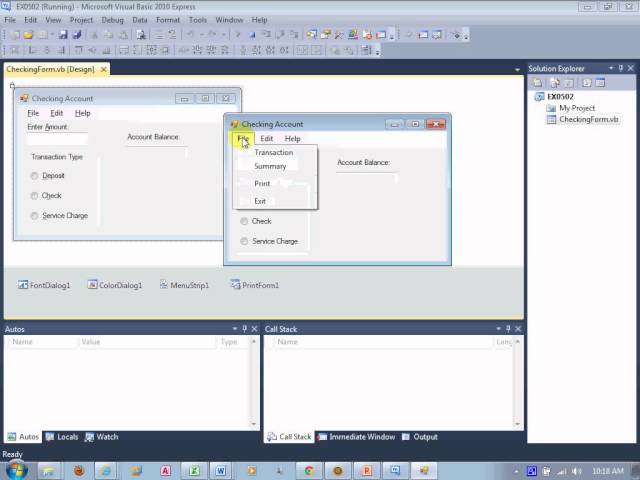The image size is (640, 480).
Task: Select ColorDialog1 component in tray
Action: (115, 285)
